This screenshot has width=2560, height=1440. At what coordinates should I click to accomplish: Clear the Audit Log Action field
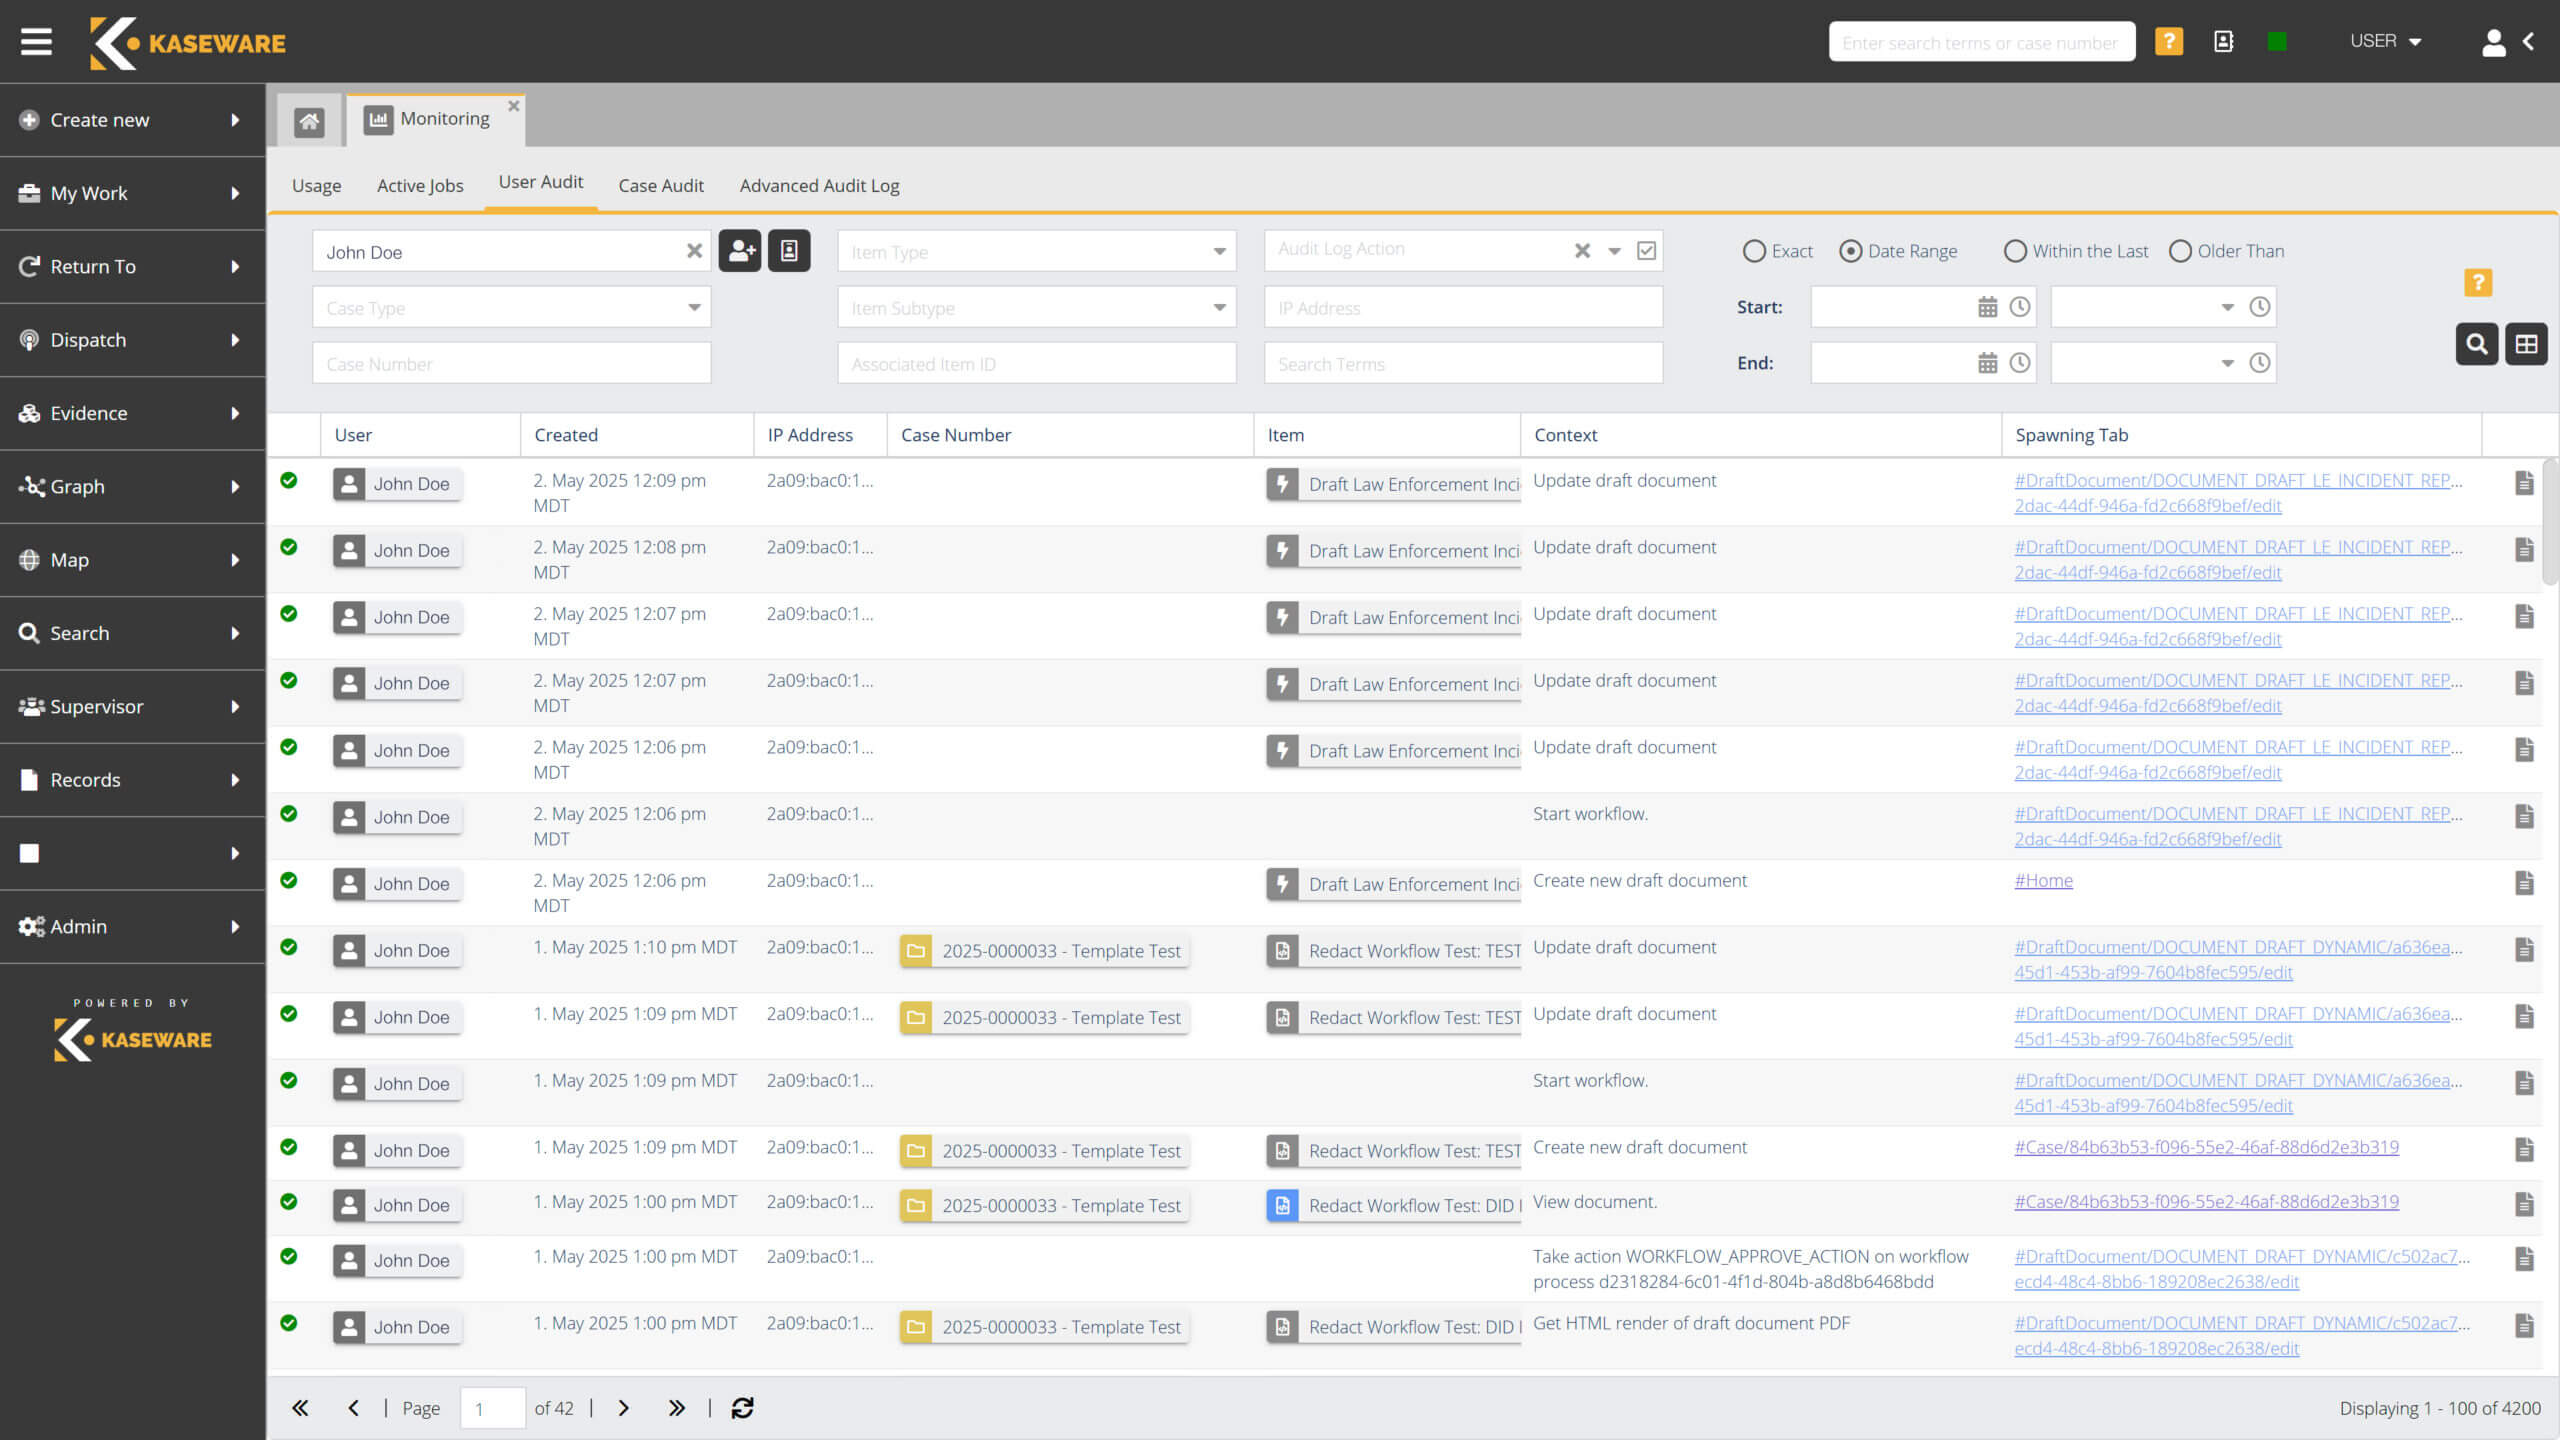tap(1582, 251)
